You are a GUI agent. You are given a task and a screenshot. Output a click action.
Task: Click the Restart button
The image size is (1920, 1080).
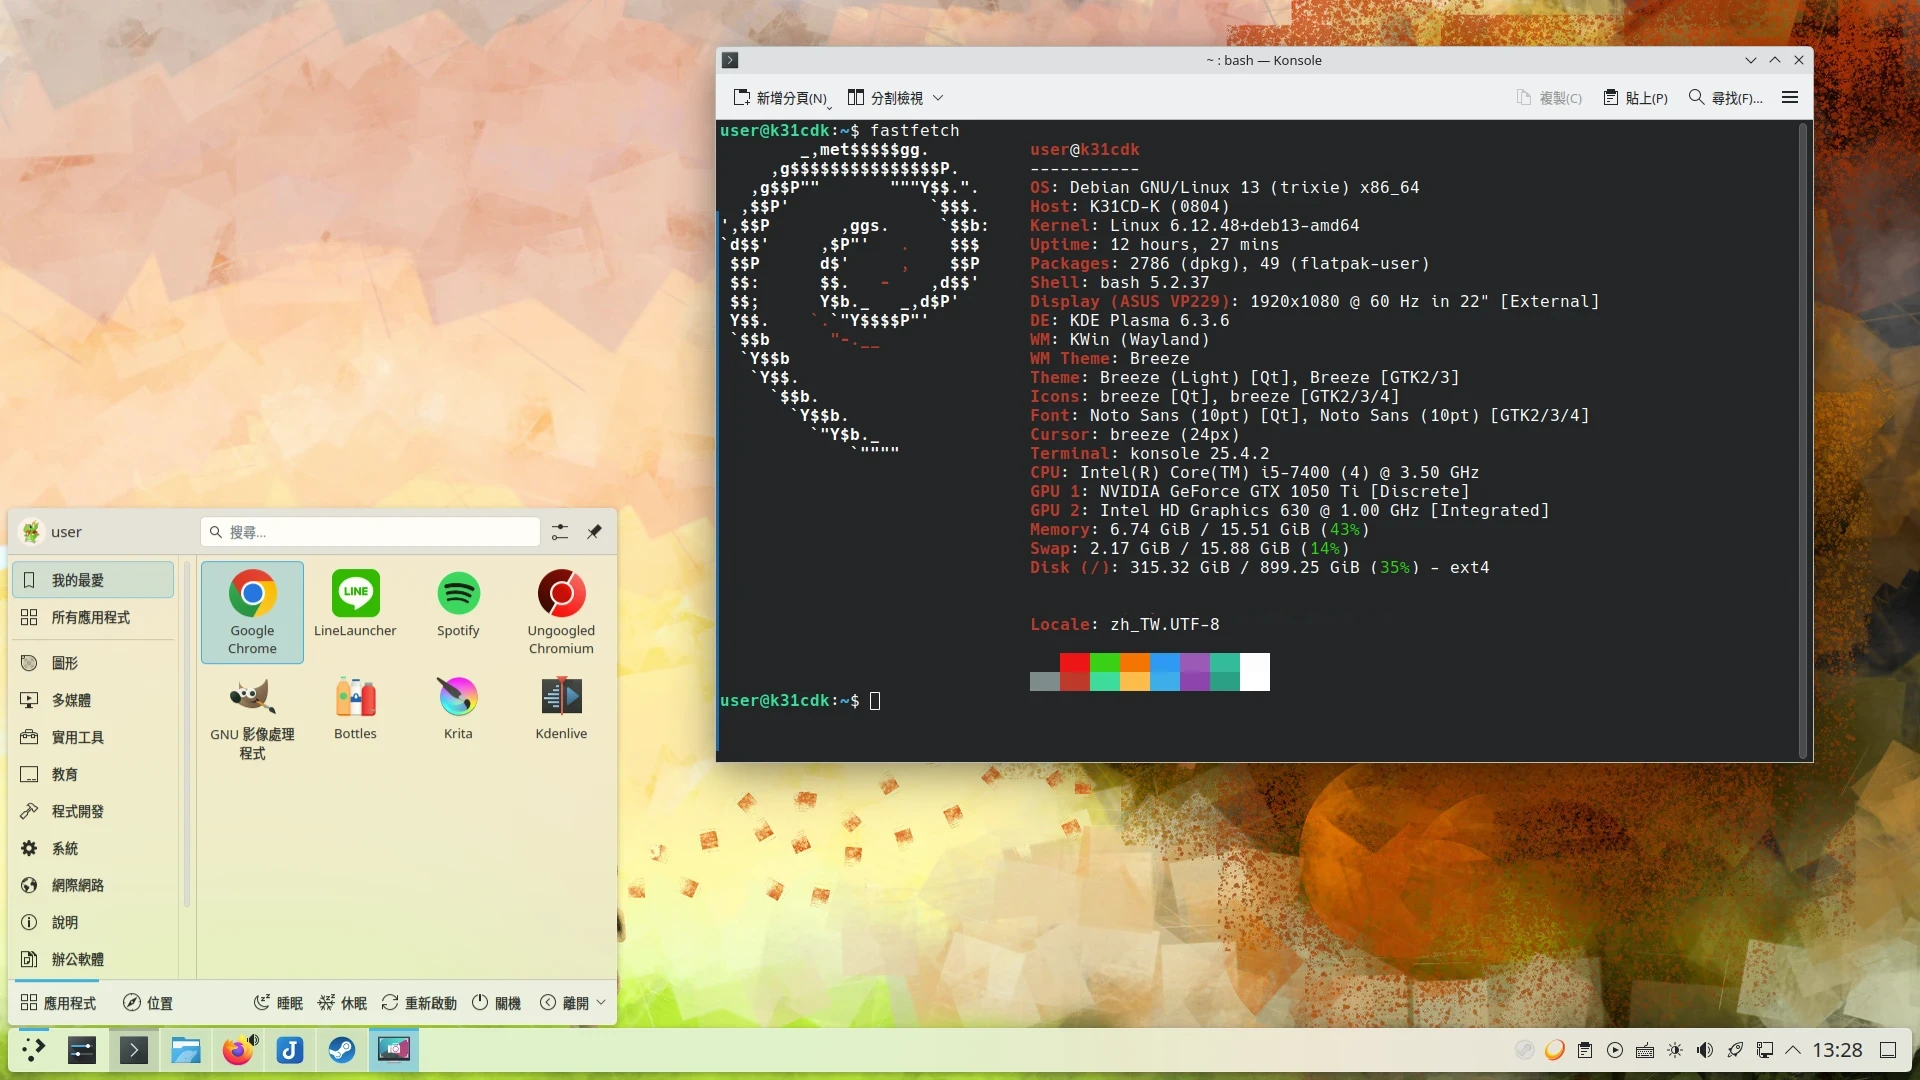click(419, 1003)
